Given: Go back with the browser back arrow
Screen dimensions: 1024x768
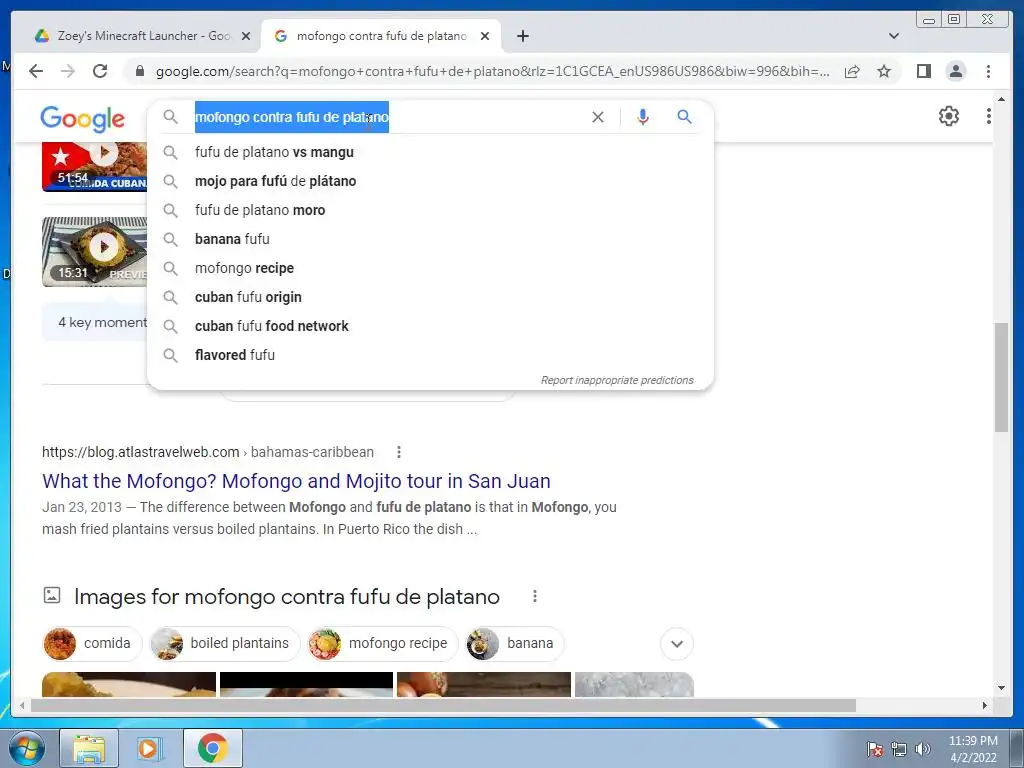Looking at the screenshot, I should pos(36,71).
